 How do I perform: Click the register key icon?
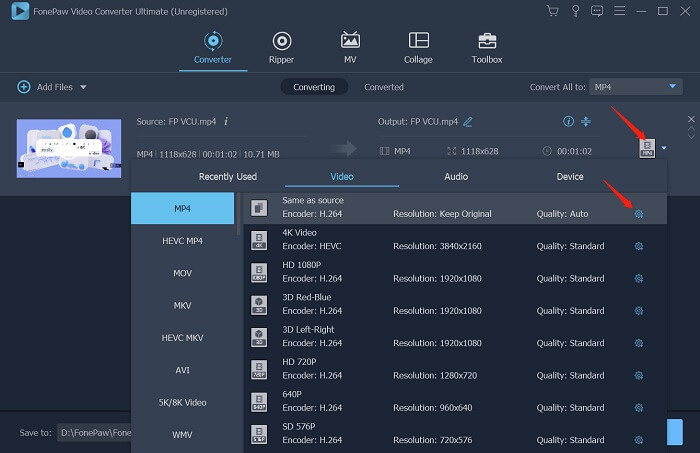click(575, 11)
